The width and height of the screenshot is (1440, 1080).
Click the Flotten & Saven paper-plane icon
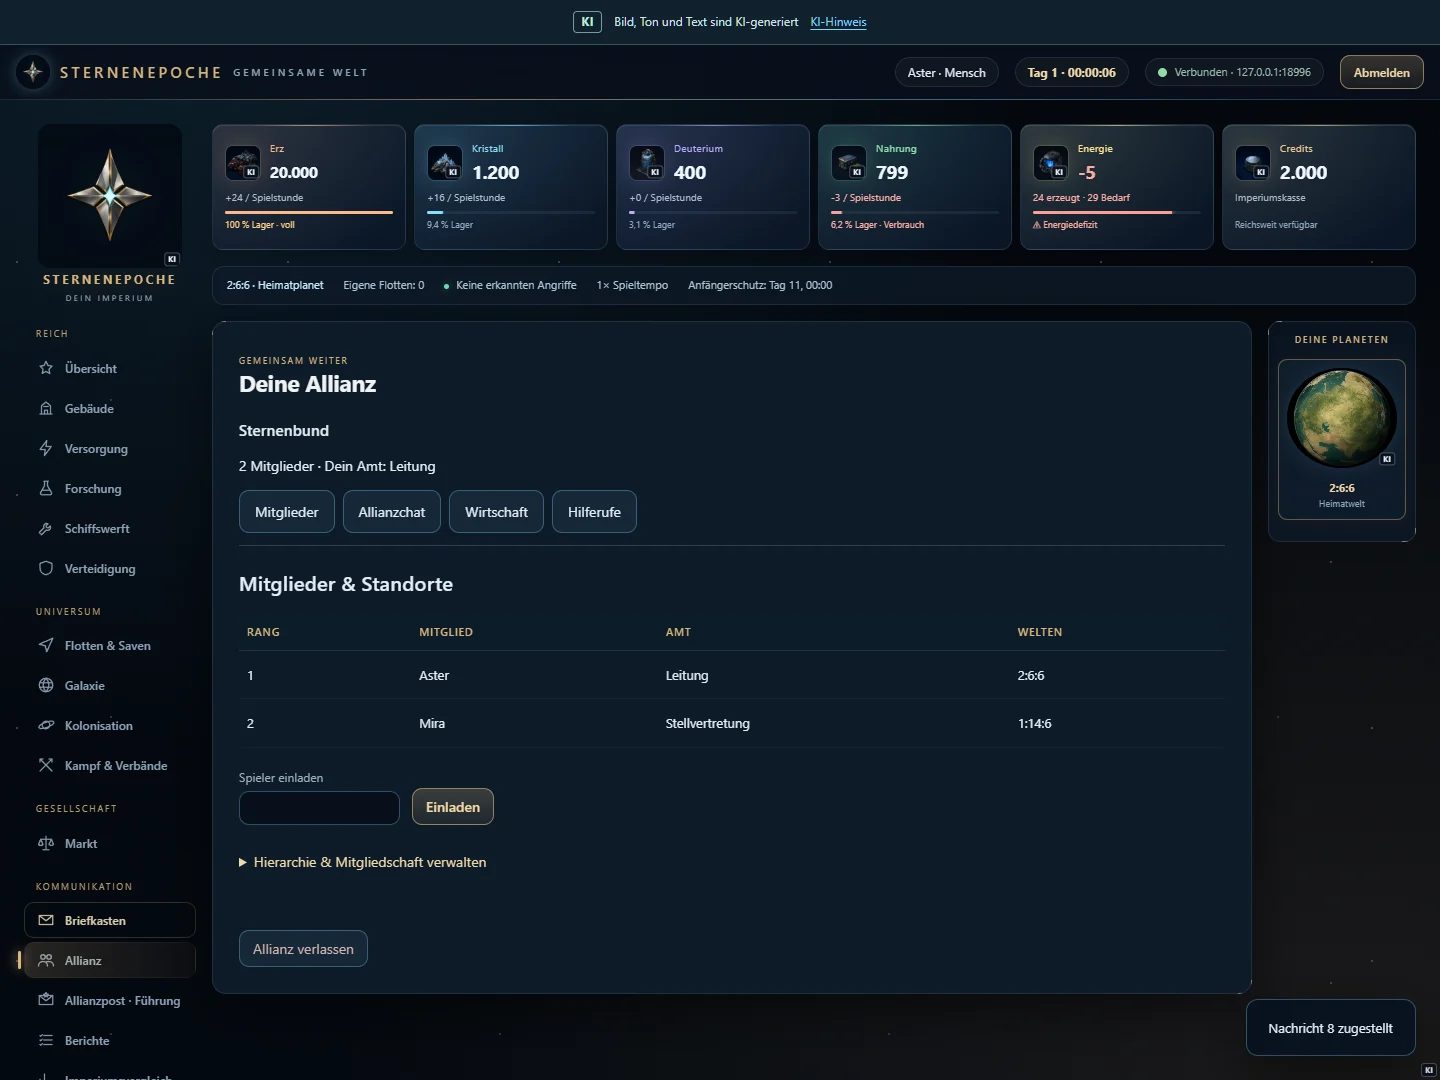[x=46, y=645]
